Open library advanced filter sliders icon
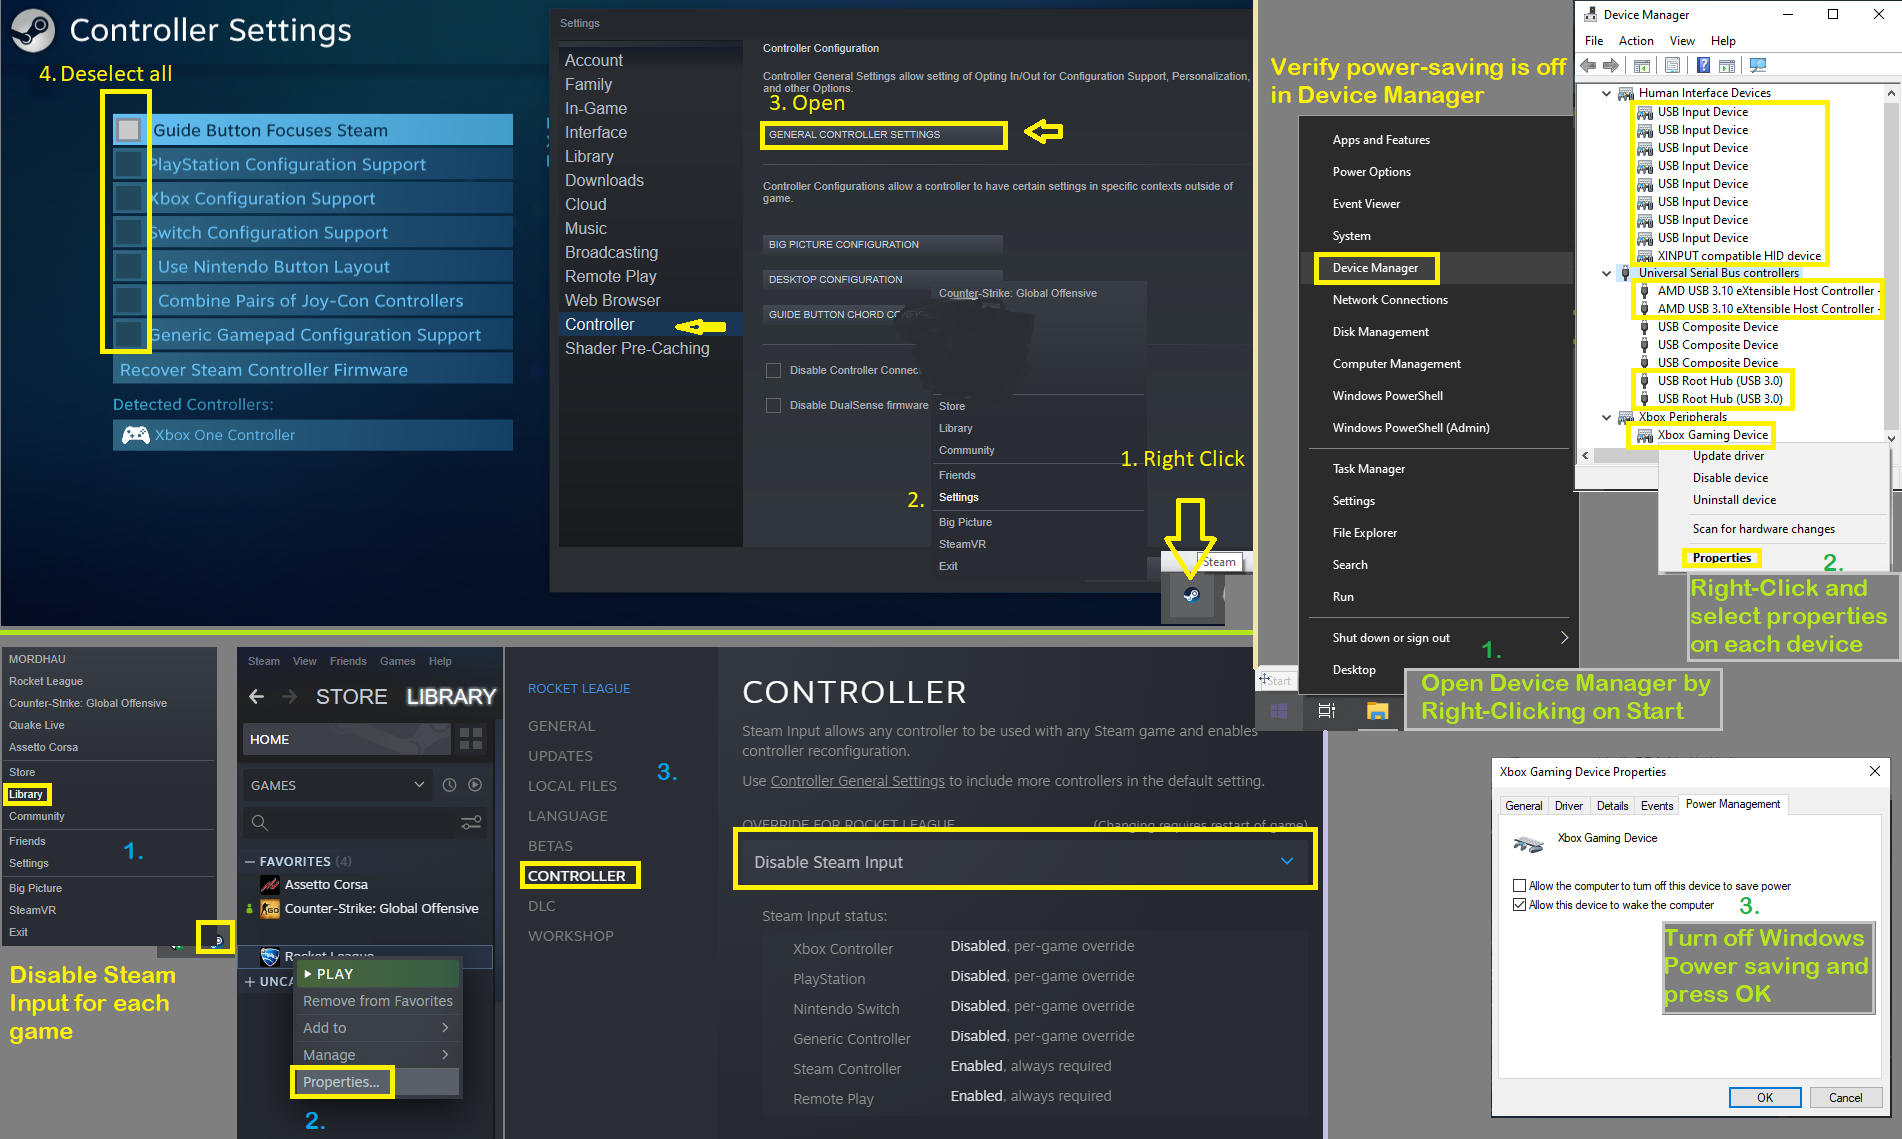The image size is (1902, 1139). pos(471,822)
